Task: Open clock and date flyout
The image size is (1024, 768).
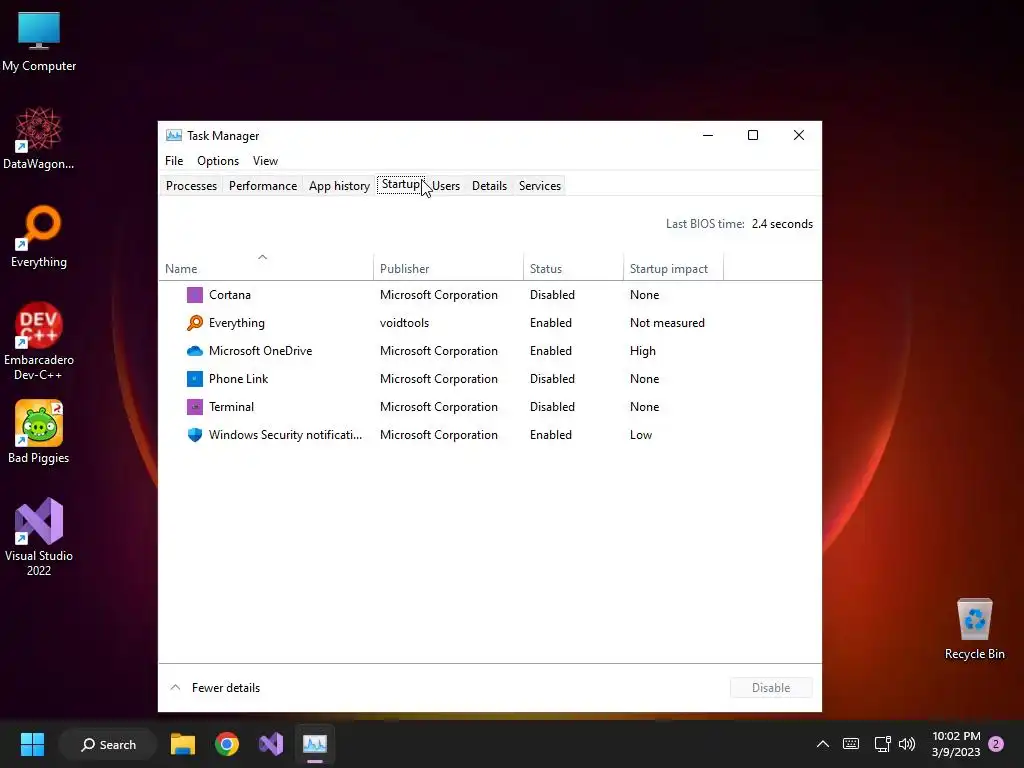Action: 956,744
